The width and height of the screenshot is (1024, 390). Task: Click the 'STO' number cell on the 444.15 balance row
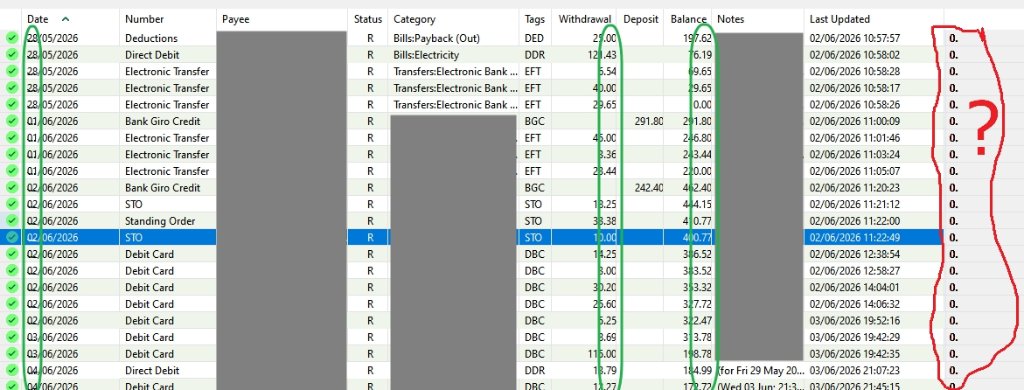(133, 204)
